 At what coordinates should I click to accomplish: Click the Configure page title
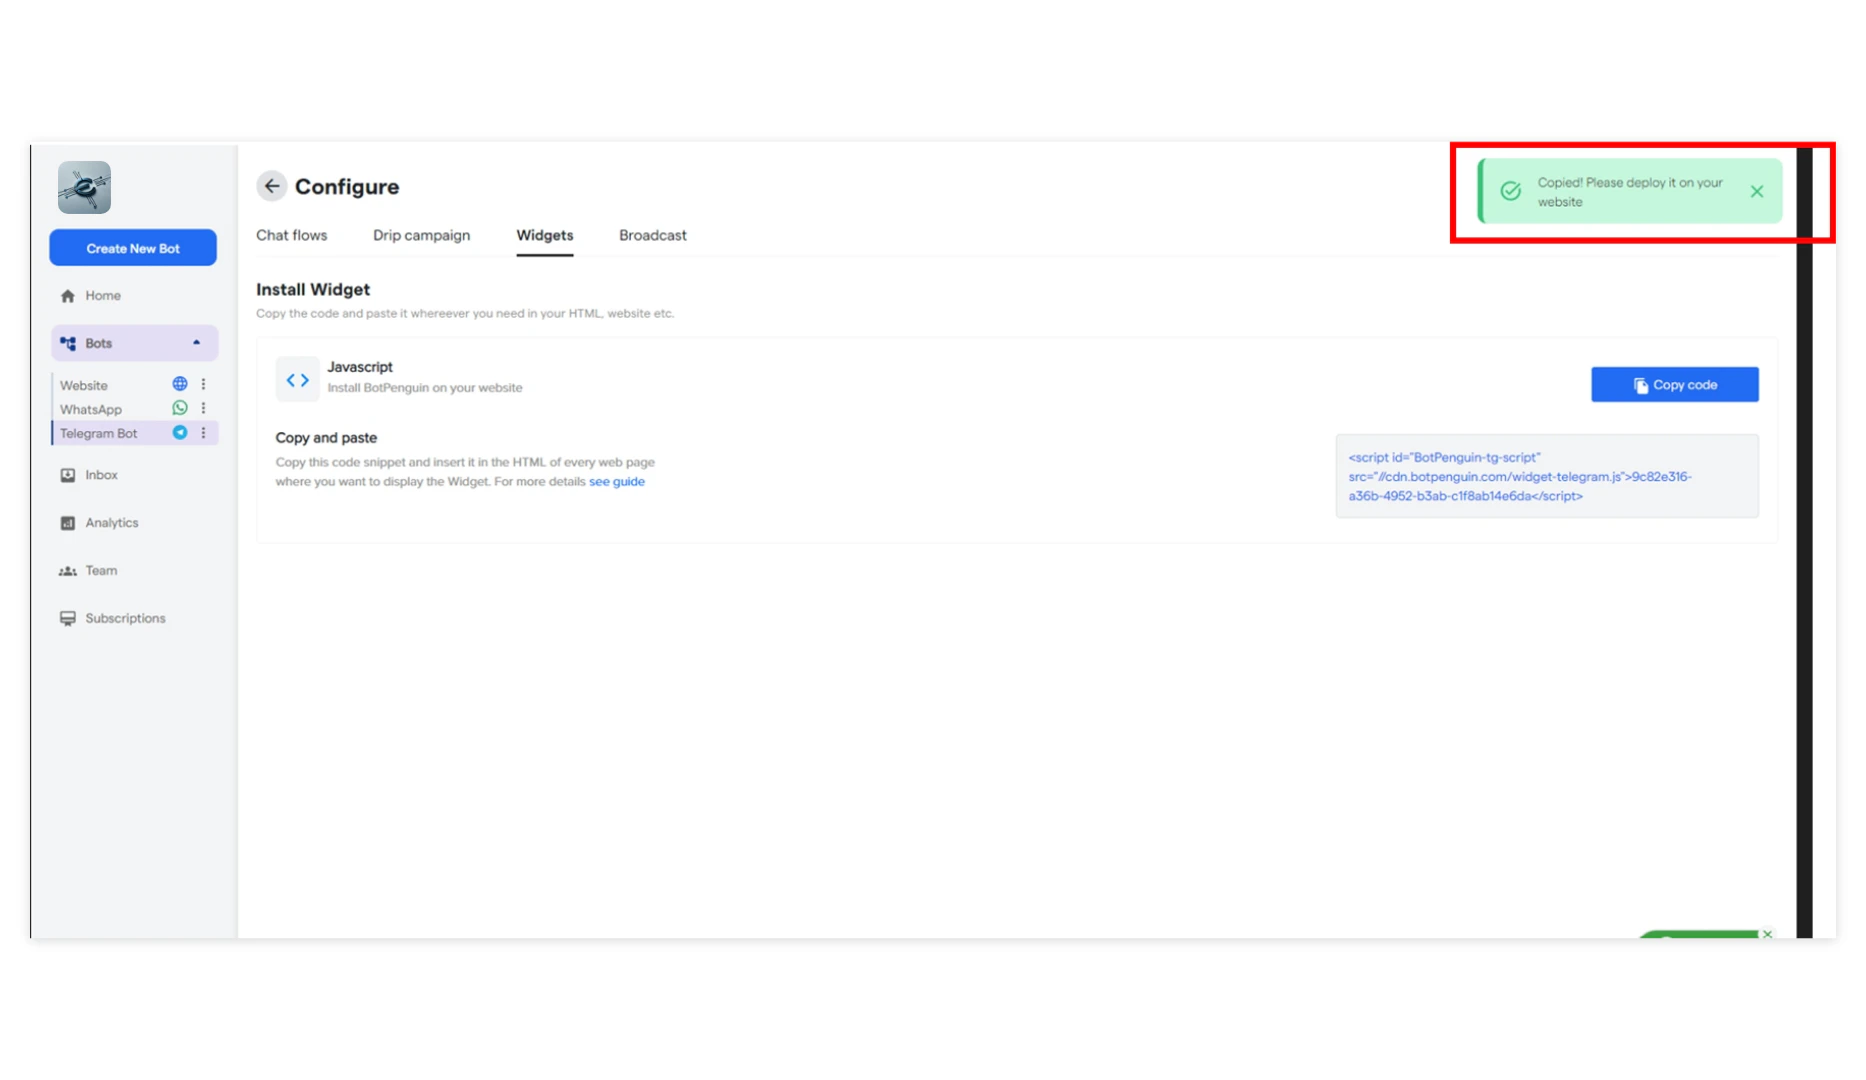point(347,186)
